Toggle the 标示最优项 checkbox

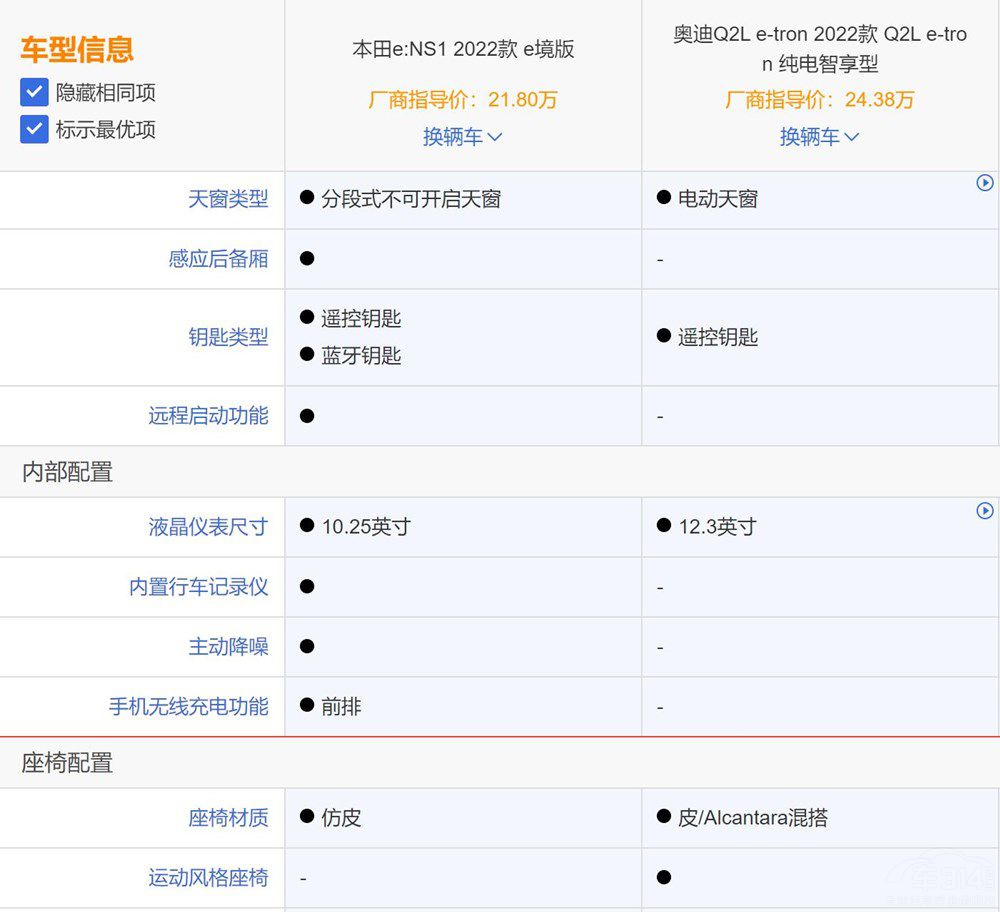pyautogui.click(x=34, y=129)
